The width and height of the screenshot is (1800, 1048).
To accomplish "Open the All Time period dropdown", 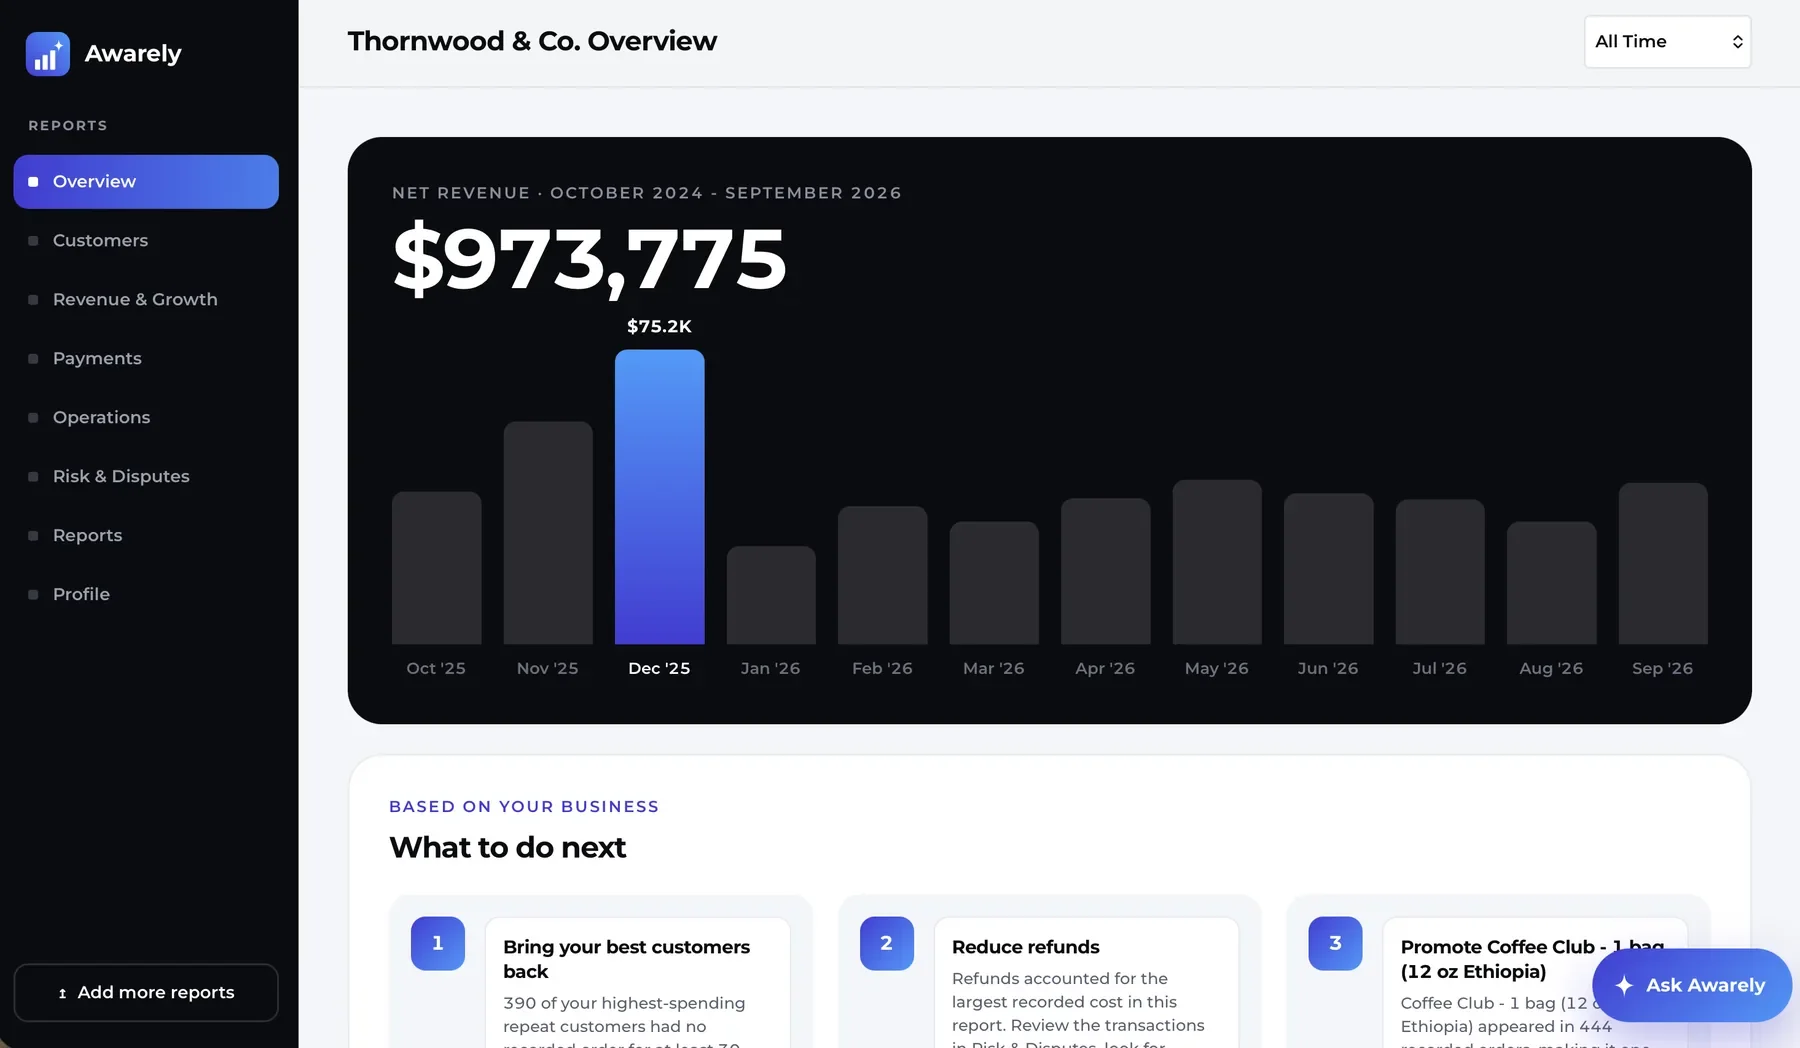I will tap(1667, 42).
